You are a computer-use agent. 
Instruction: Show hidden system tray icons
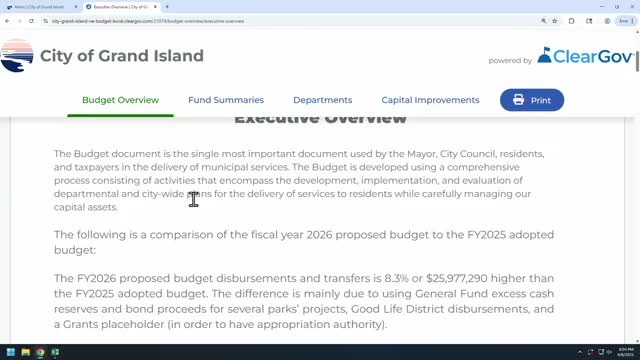pyautogui.click(x=580, y=352)
